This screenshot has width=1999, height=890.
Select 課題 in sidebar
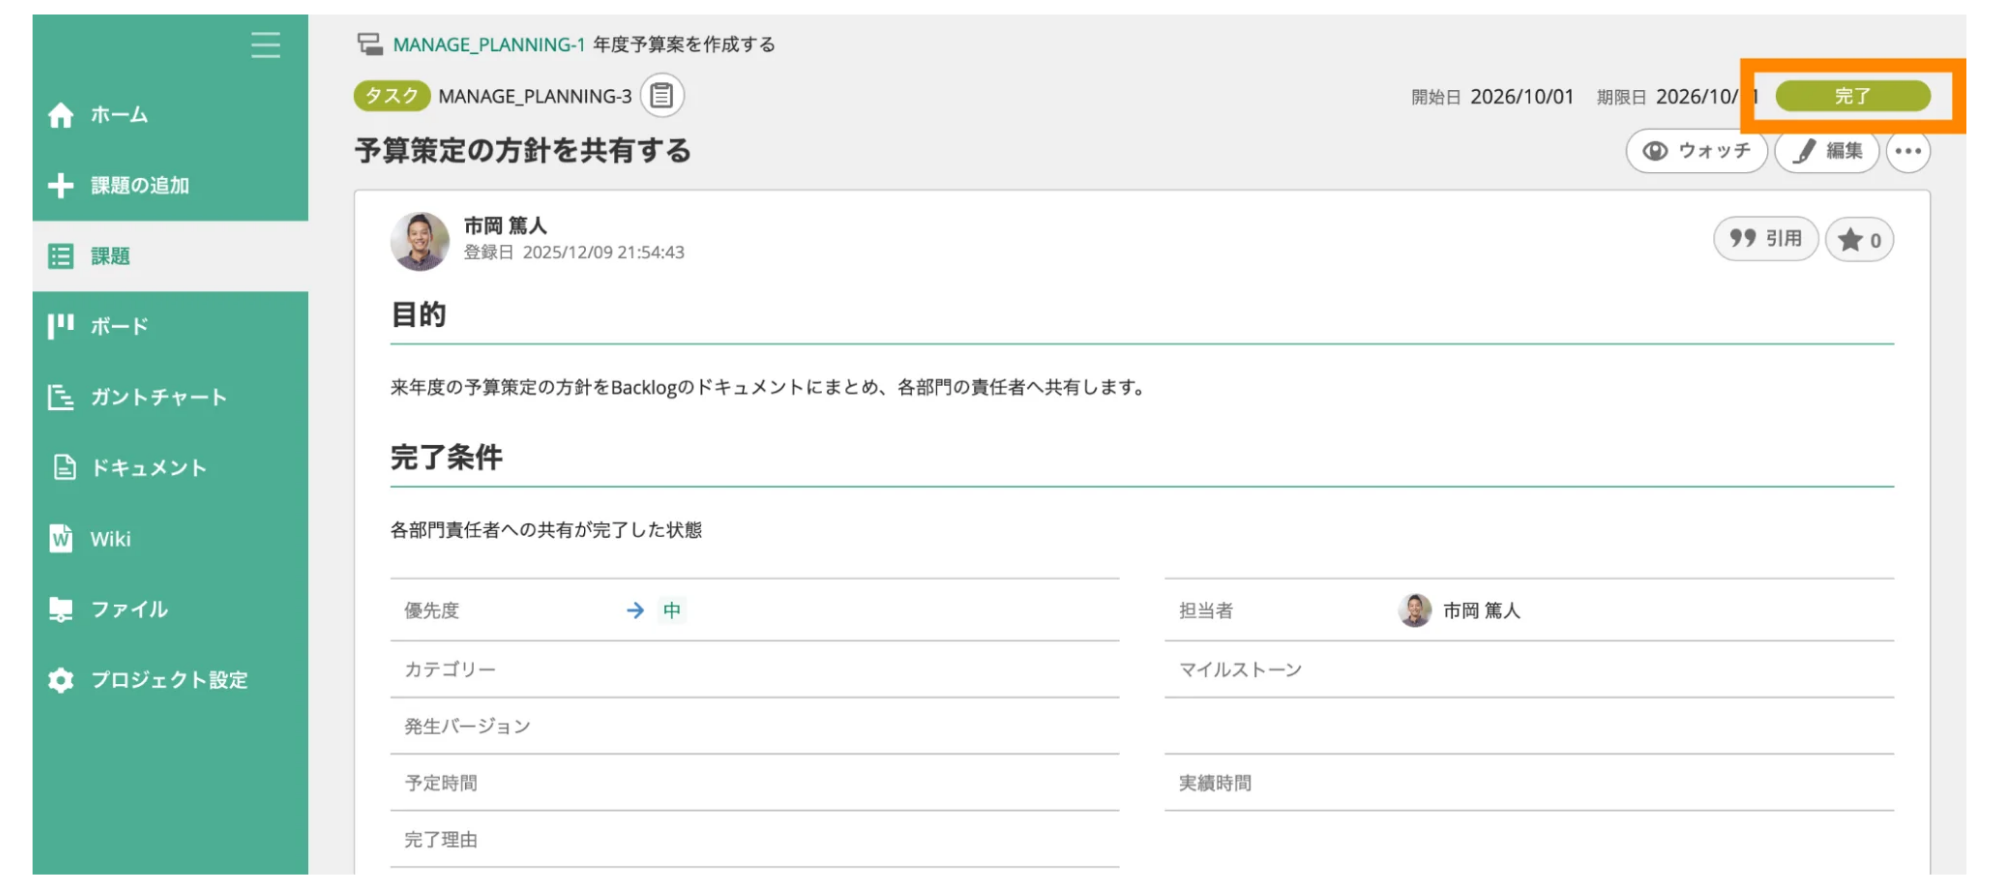(x=170, y=256)
